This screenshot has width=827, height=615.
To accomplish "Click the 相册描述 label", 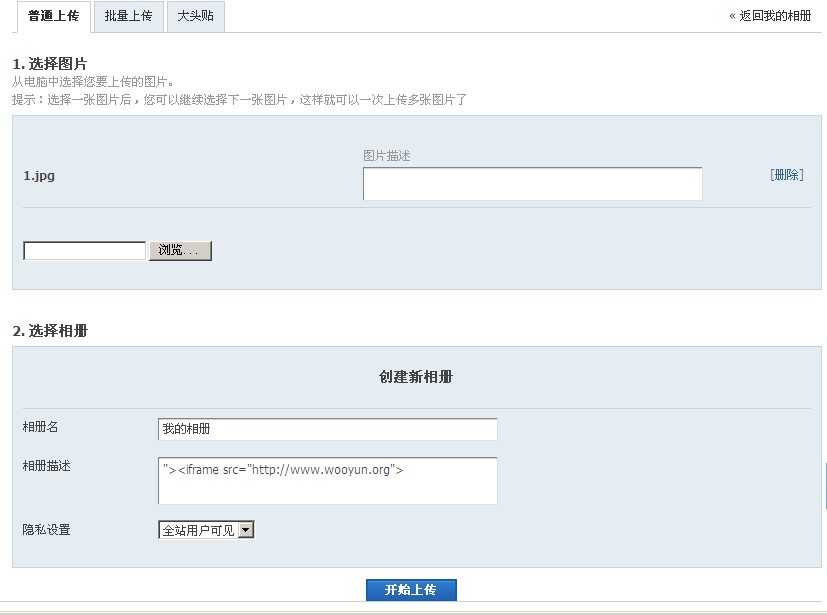I will coord(46,466).
